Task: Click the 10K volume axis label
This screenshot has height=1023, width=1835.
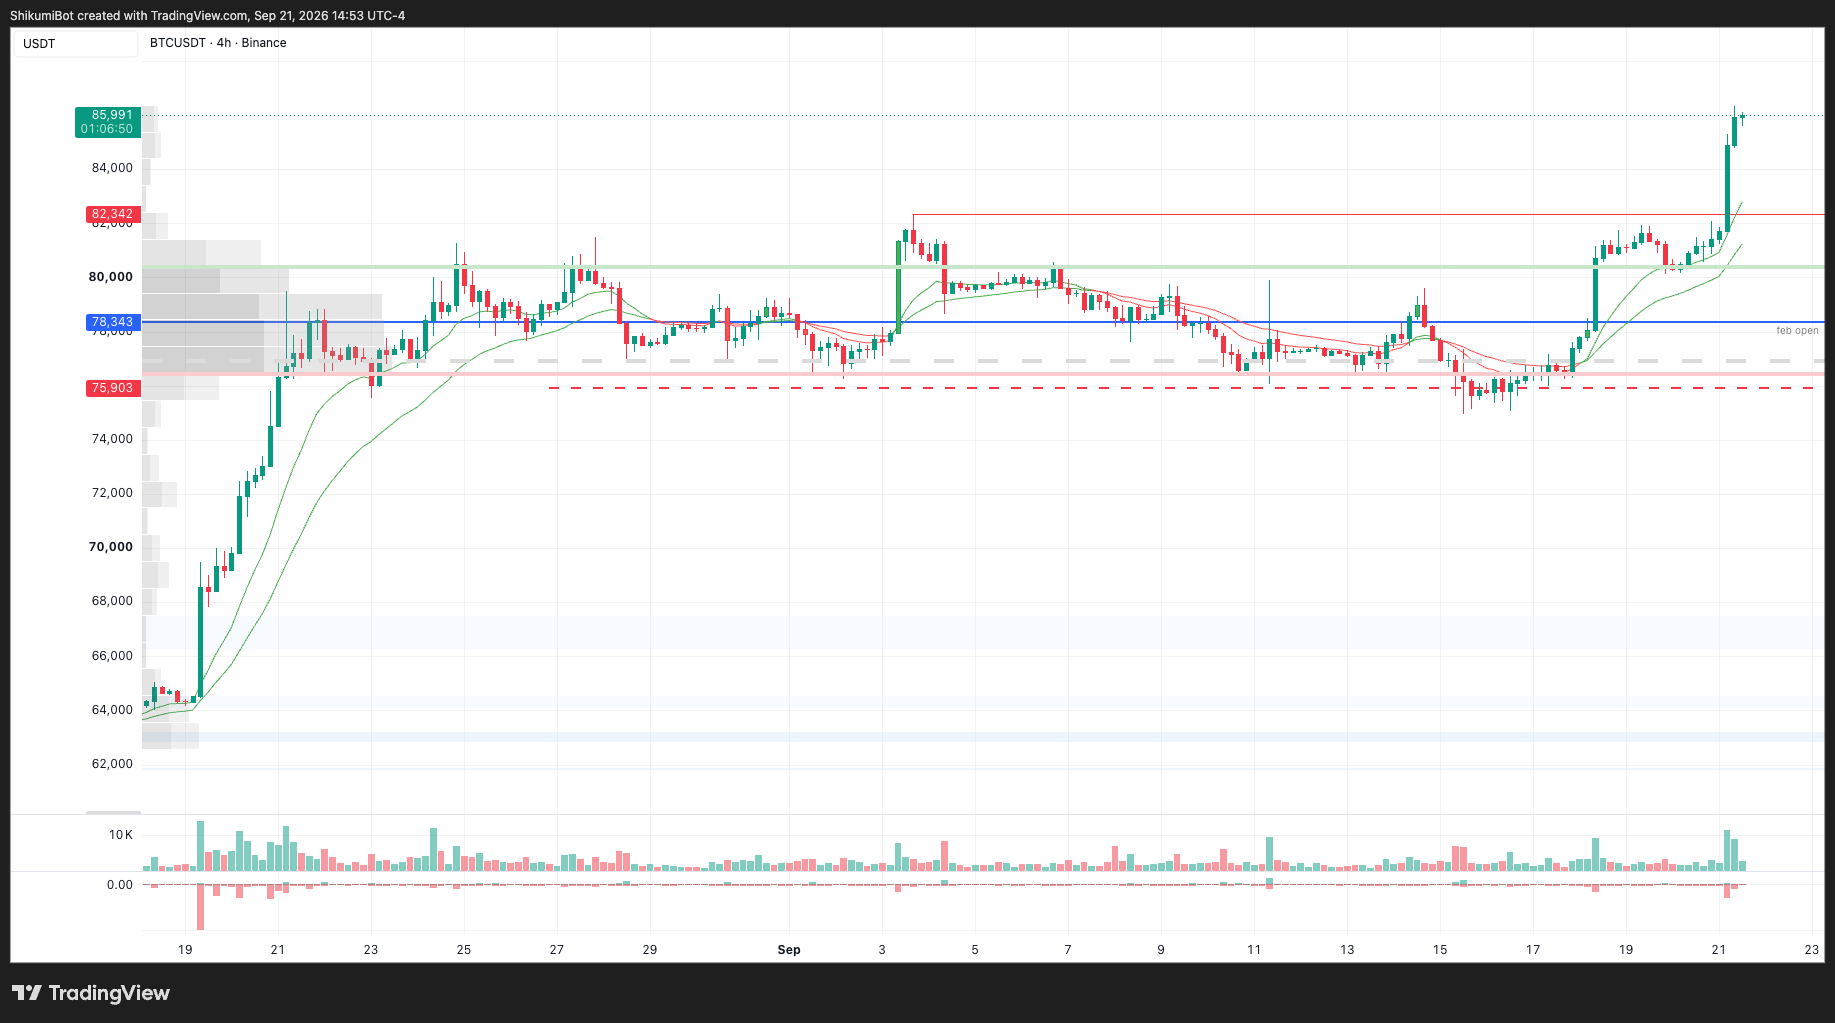Action: 121,835
